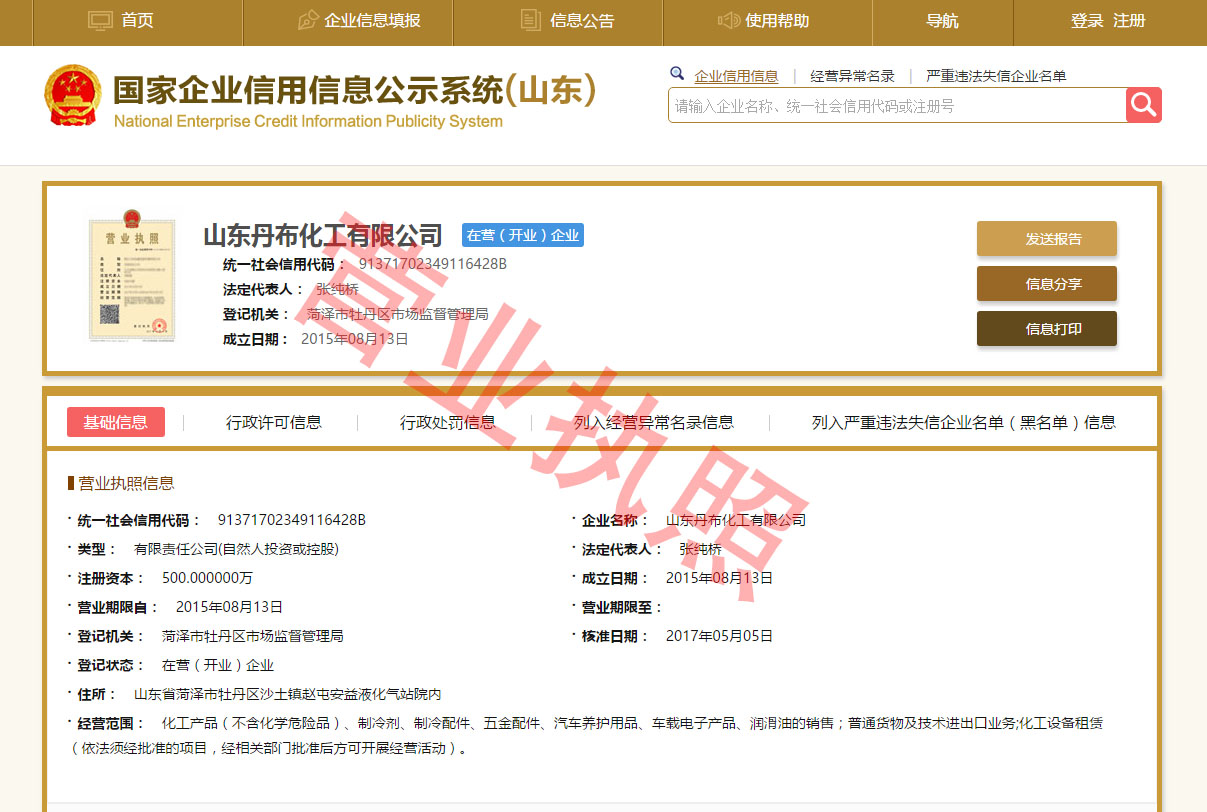Click credit code 91371702349116428B in header card
Viewport: 1207px width, 812px height.
pyautogui.click(x=433, y=264)
